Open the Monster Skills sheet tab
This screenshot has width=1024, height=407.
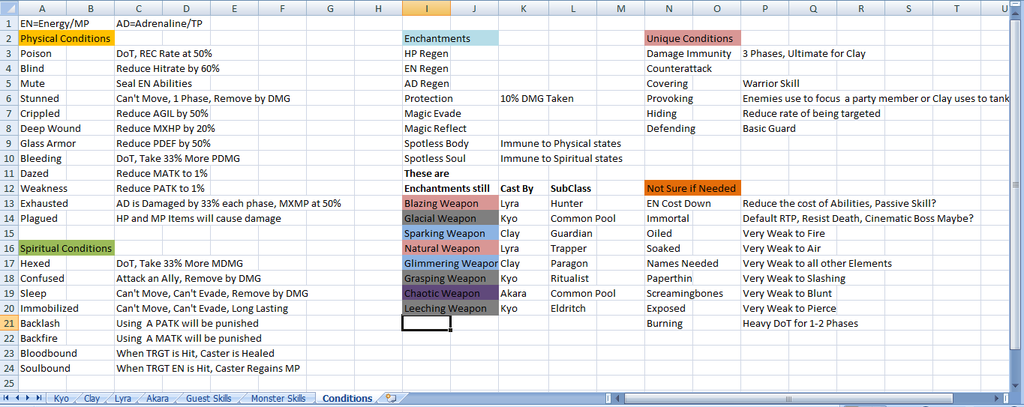point(276,398)
